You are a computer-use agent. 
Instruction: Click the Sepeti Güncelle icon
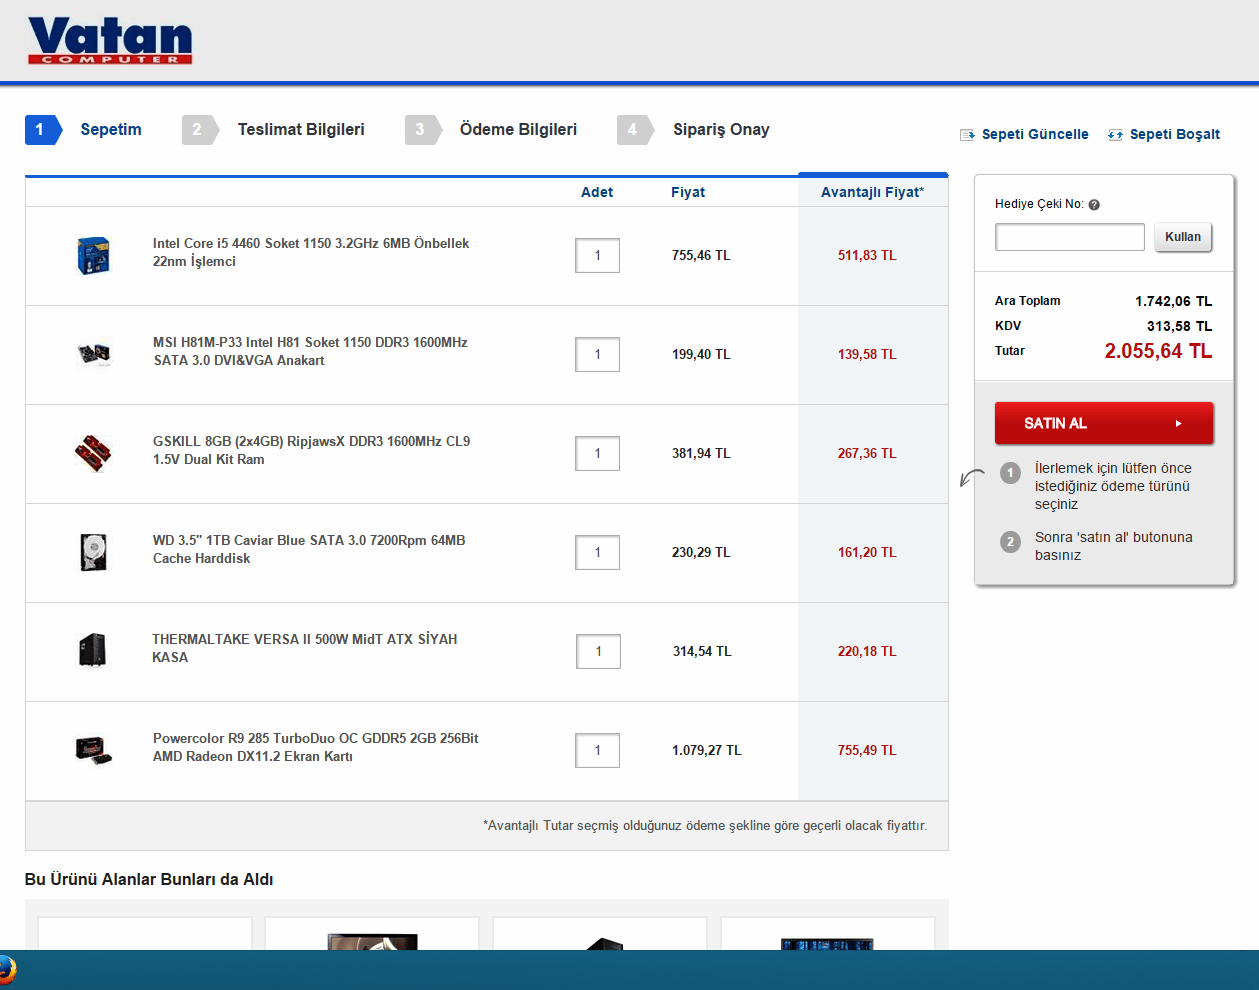(967, 135)
